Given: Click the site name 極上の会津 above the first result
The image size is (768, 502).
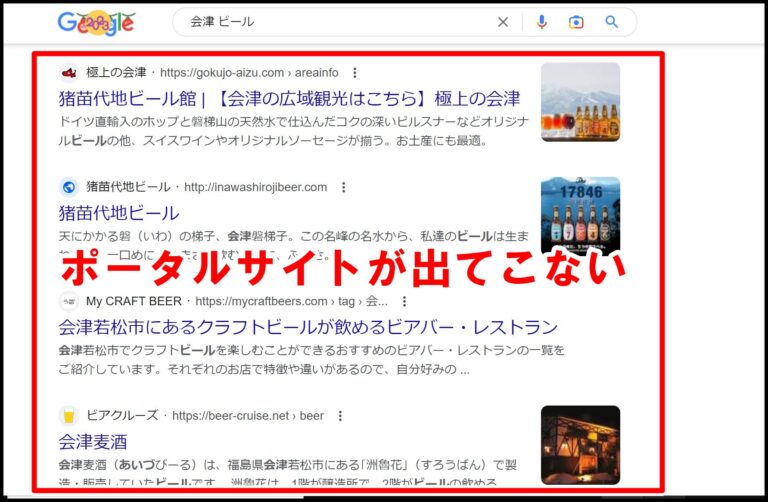Looking at the screenshot, I should pos(116,72).
